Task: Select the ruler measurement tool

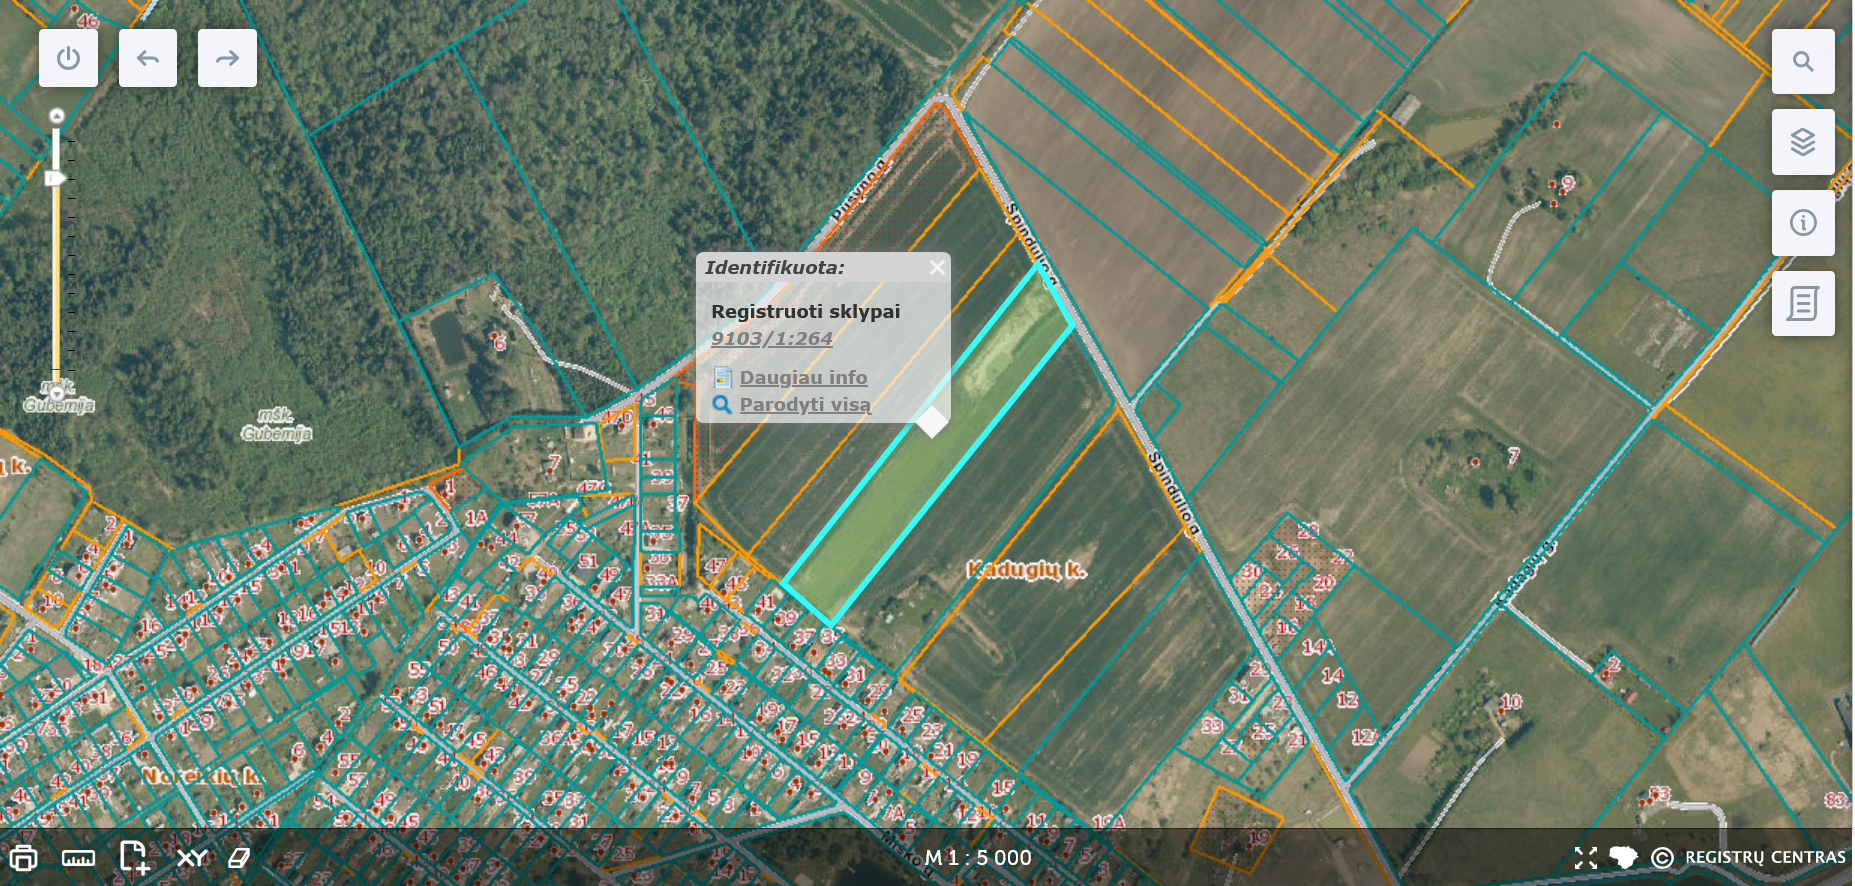Action: click(x=78, y=858)
